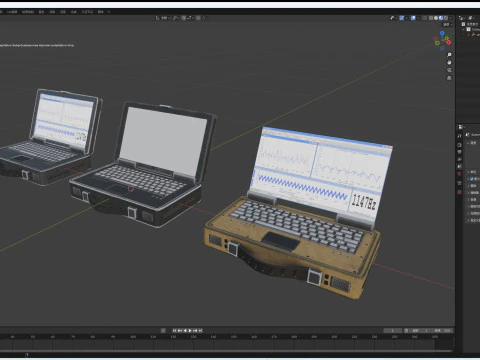
Task: Open the Tool properties tab
Action: [x=459, y=136]
